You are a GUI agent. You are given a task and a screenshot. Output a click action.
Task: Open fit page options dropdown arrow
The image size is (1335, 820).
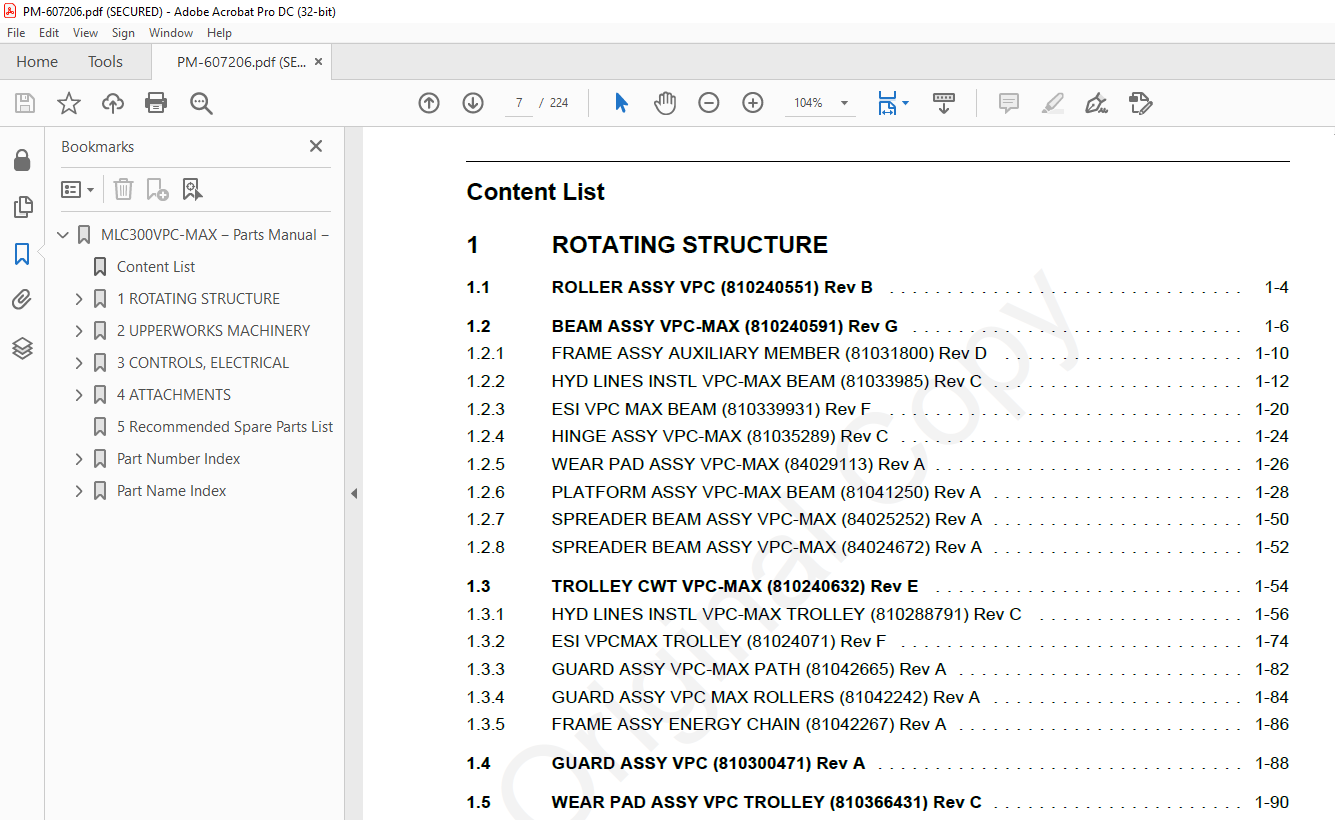point(905,103)
